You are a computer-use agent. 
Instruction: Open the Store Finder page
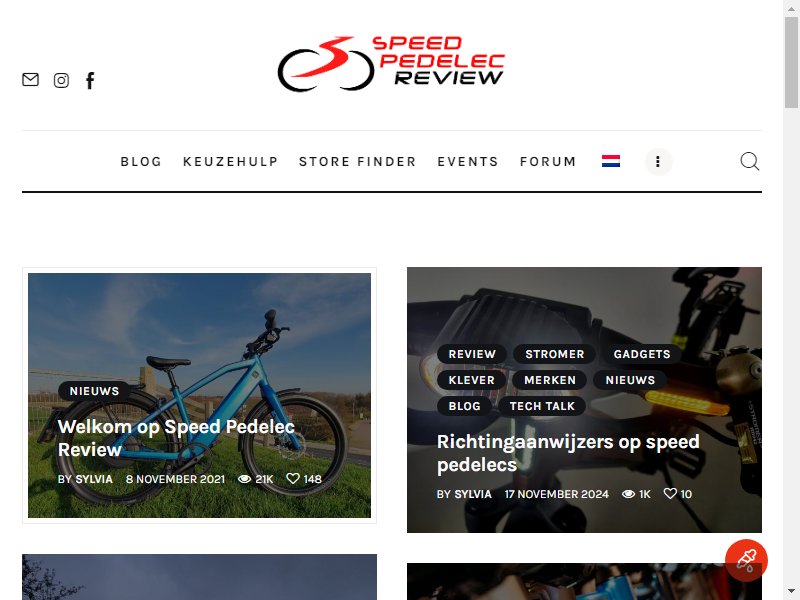[x=358, y=162]
